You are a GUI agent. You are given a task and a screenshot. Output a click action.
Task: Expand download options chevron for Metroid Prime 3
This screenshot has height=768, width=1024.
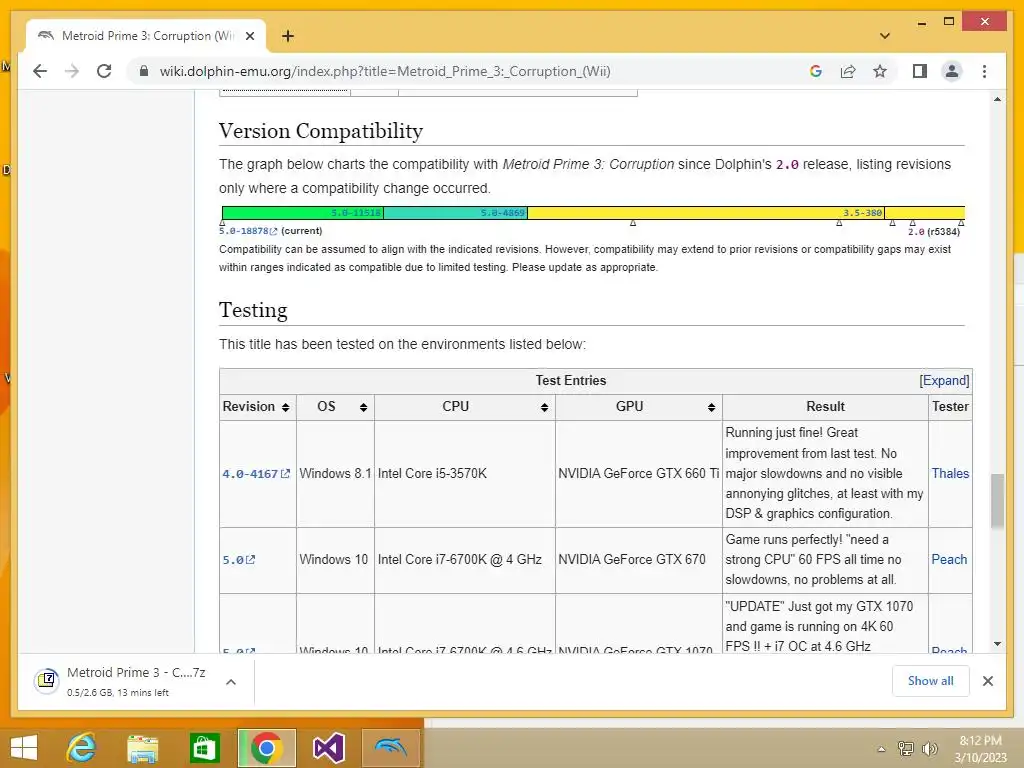tap(231, 682)
